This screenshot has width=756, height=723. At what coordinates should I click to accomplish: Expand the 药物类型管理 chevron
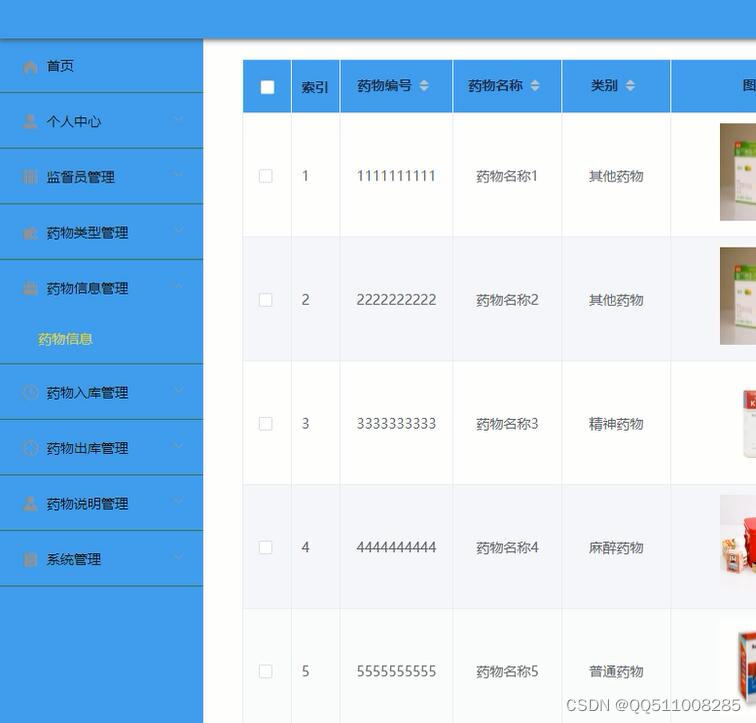click(x=178, y=230)
